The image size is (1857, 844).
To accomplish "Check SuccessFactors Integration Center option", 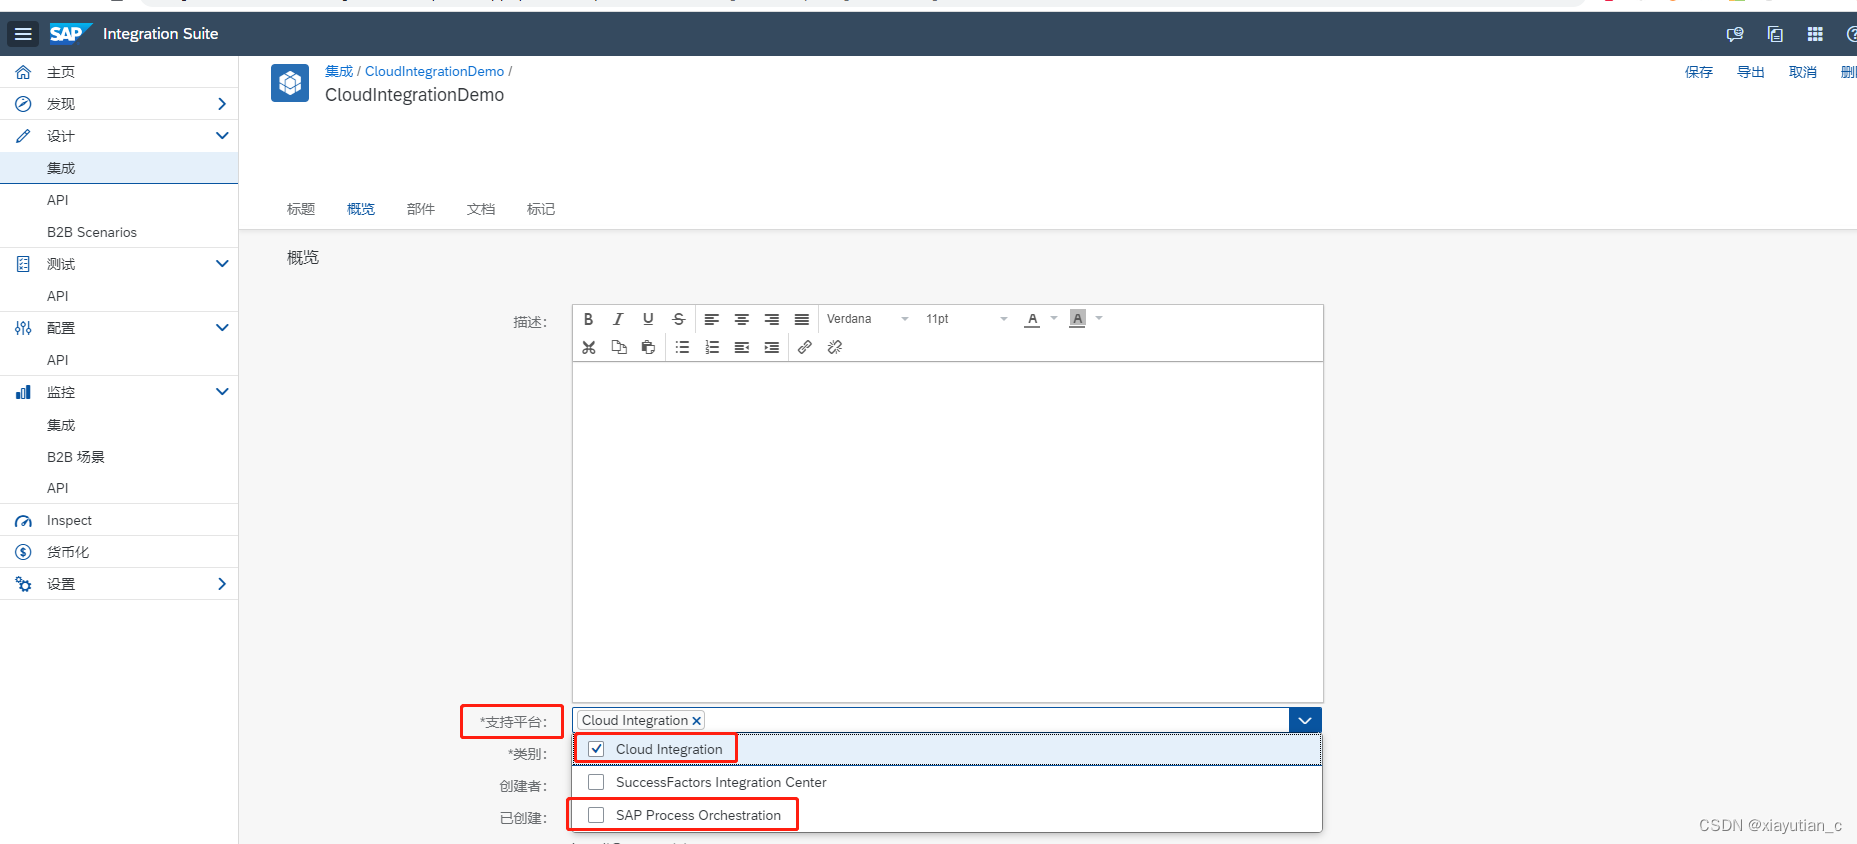I will [x=596, y=782].
